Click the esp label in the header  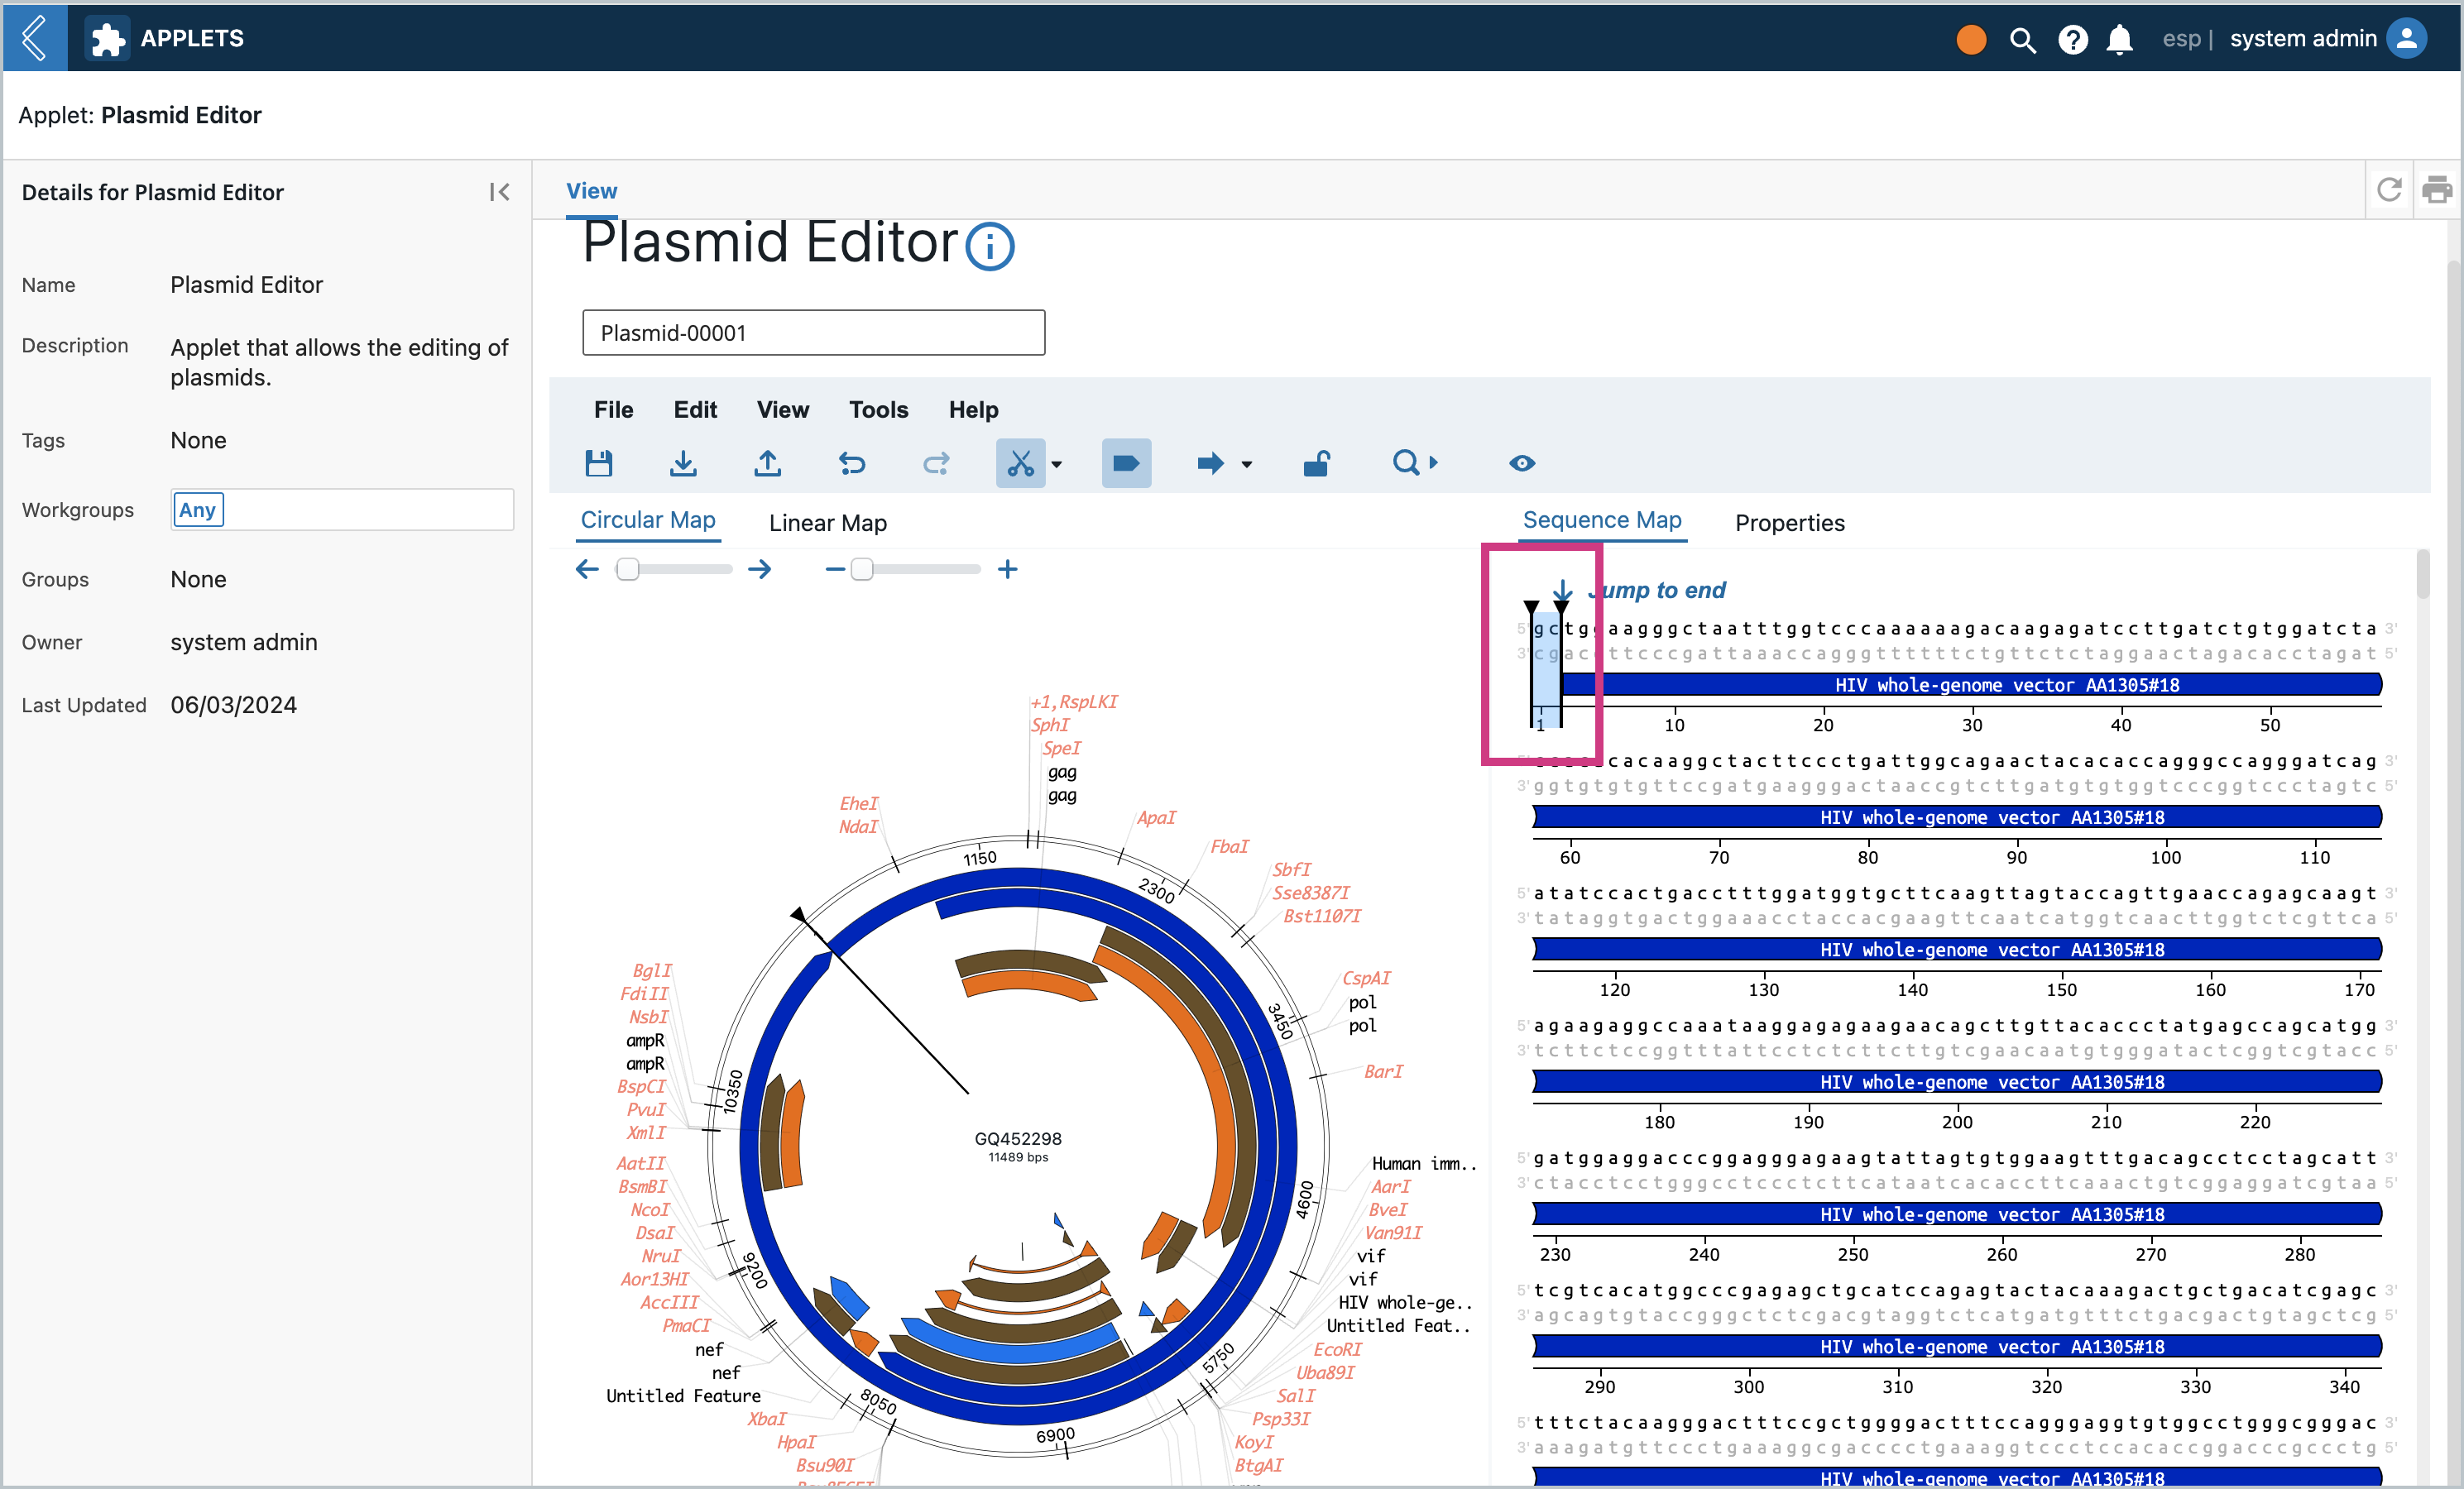(x=2181, y=39)
